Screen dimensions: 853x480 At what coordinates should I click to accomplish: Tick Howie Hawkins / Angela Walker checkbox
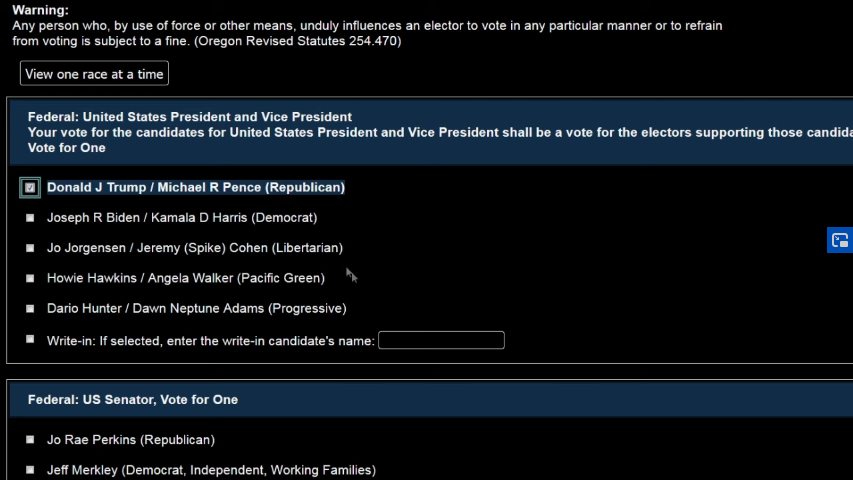click(x=30, y=278)
